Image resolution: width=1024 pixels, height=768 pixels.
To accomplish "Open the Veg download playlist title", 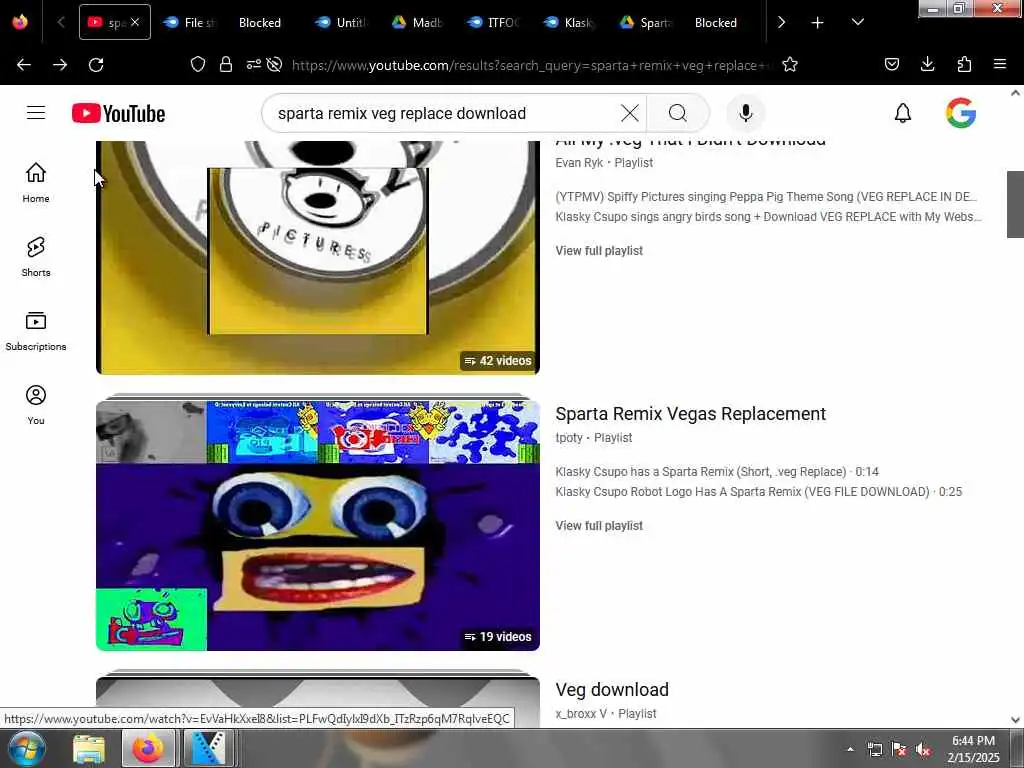I will pos(612,690).
